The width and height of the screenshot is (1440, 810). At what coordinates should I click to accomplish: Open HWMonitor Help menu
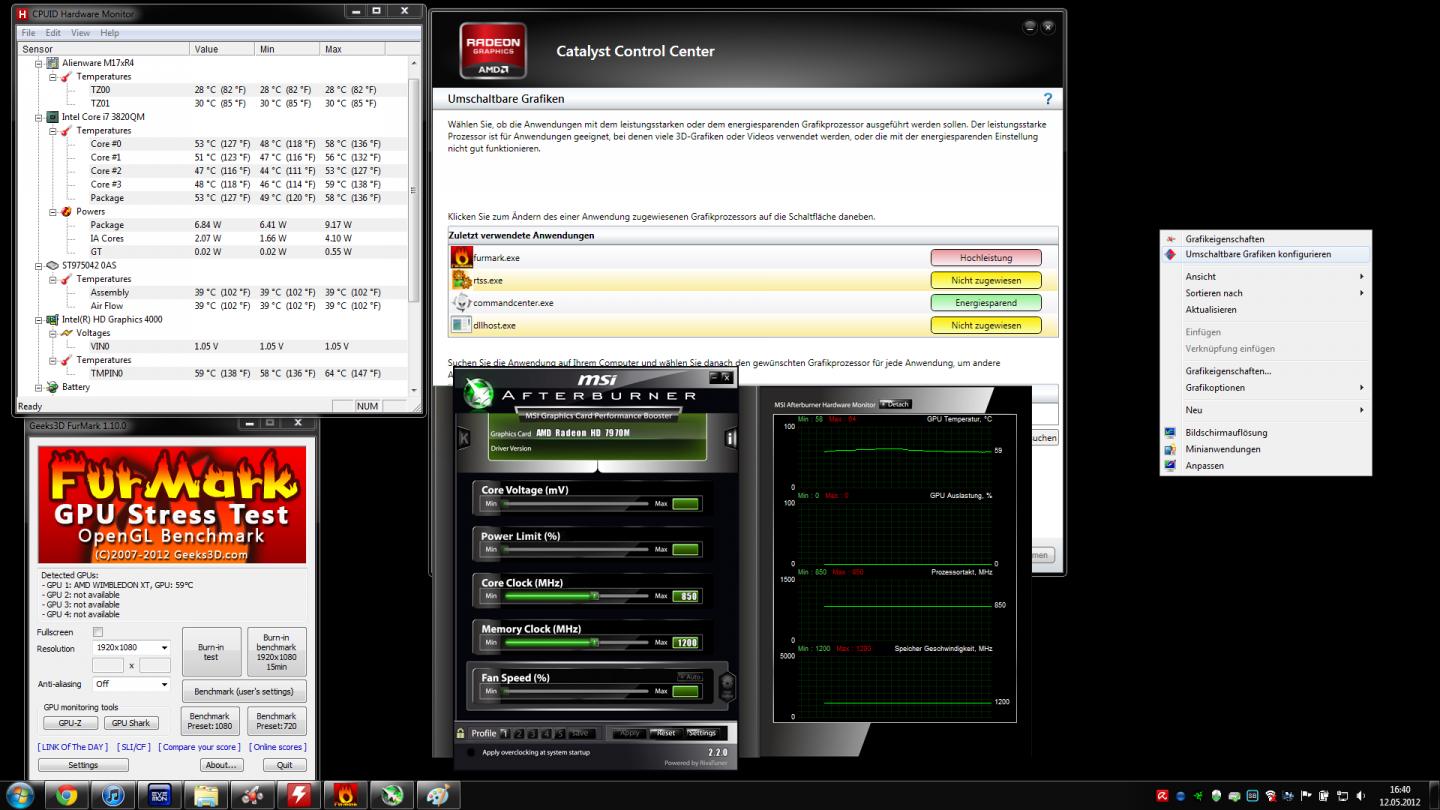(109, 33)
